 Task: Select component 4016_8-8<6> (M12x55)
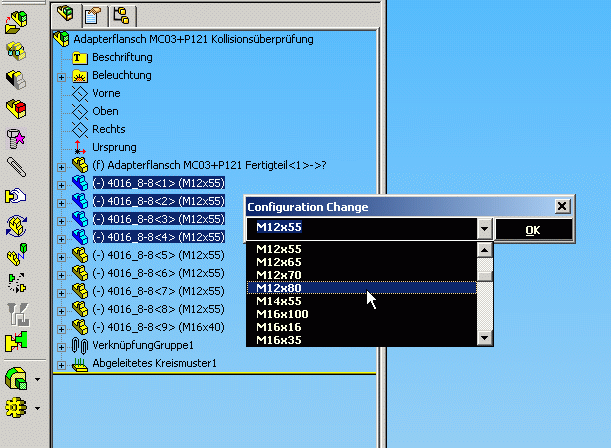click(159, 273)
